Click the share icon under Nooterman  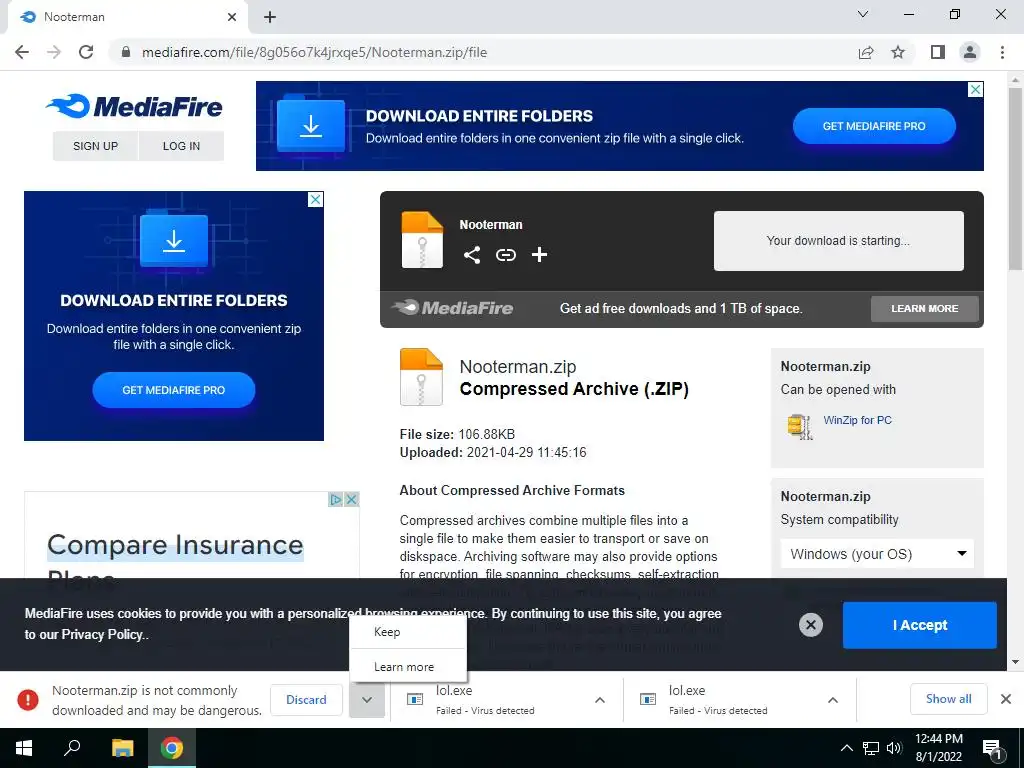(x=472, y=255)
